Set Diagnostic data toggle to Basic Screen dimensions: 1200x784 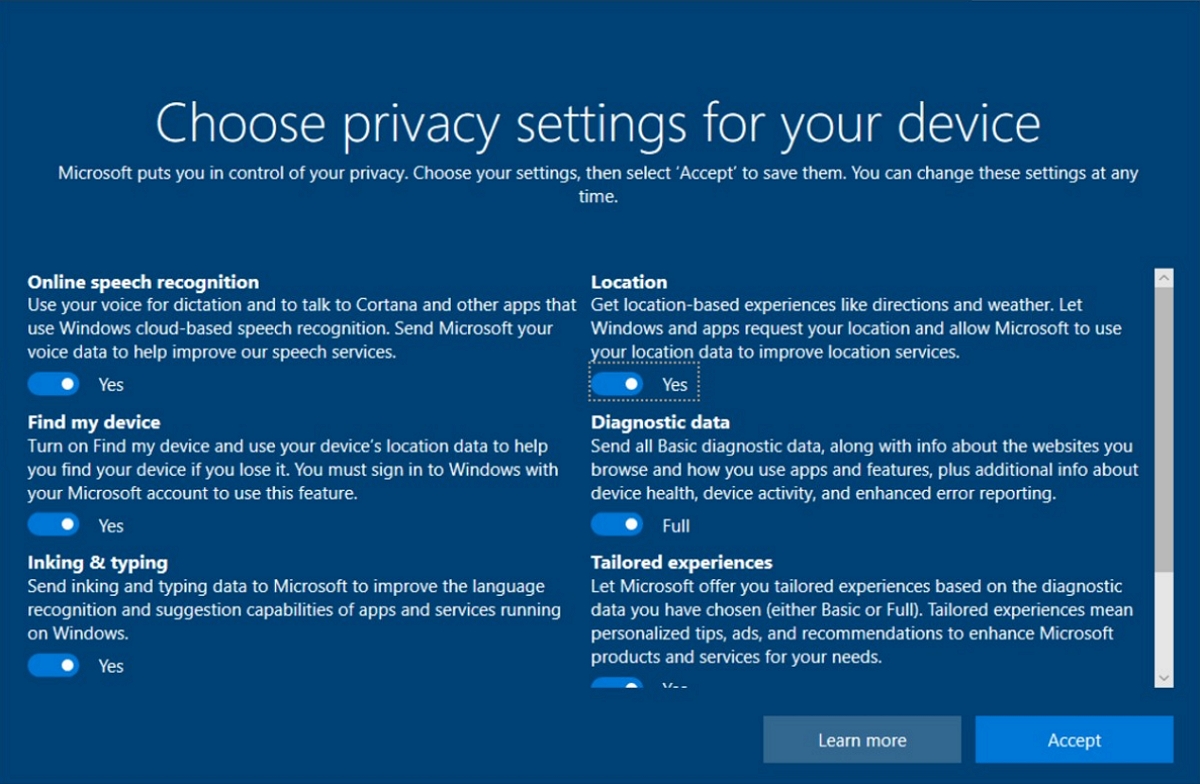[617, 524]
